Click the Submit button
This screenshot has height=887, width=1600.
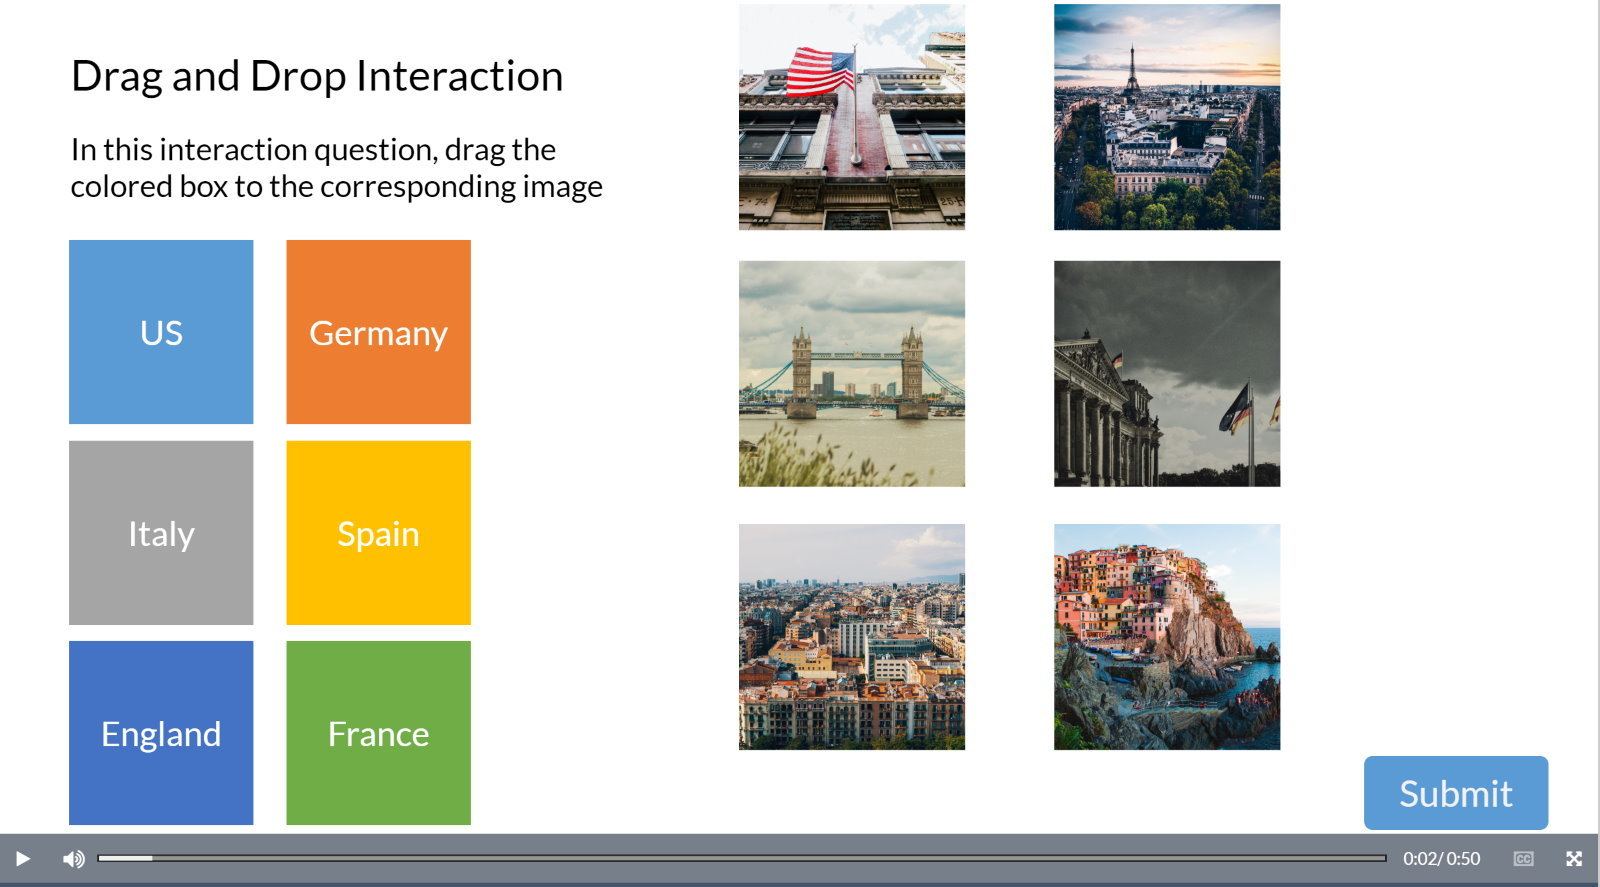(1456, 793)
